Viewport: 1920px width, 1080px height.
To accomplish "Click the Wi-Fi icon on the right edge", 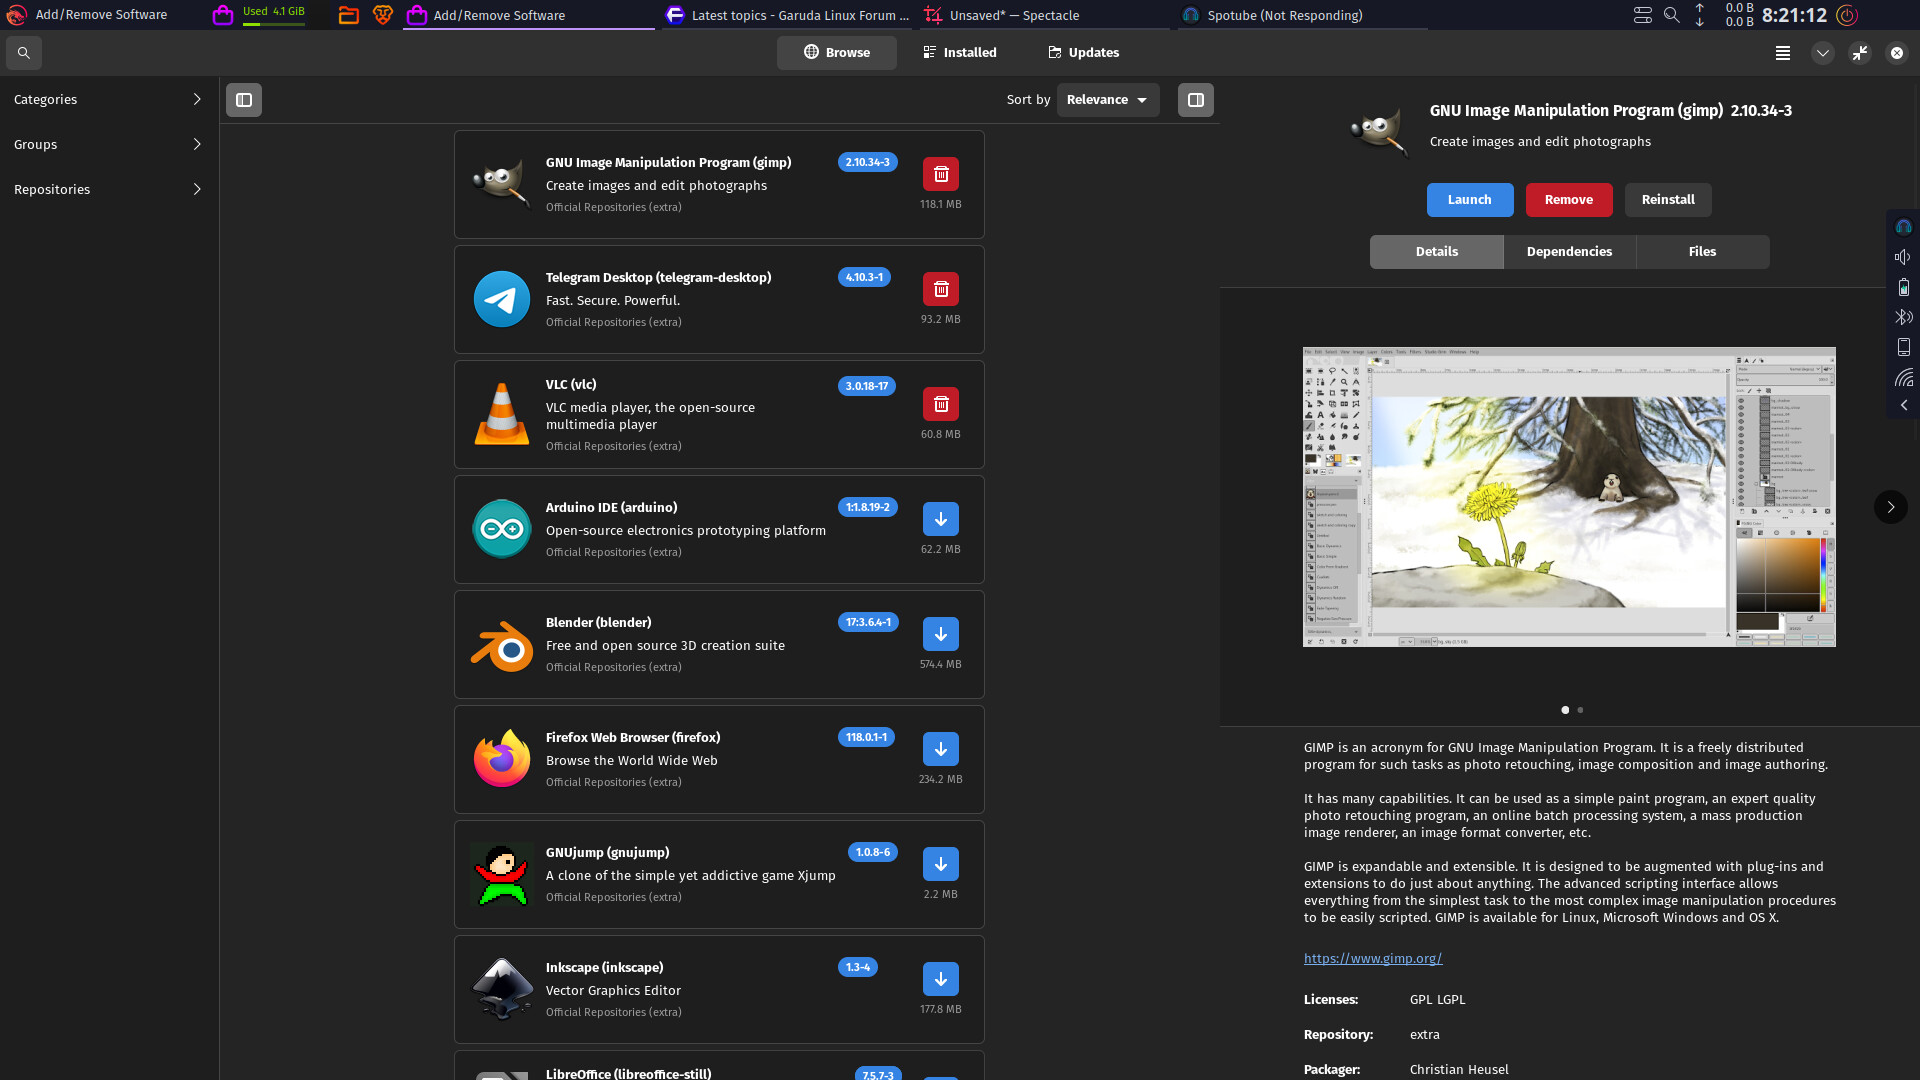I will tap(1904, 377).
